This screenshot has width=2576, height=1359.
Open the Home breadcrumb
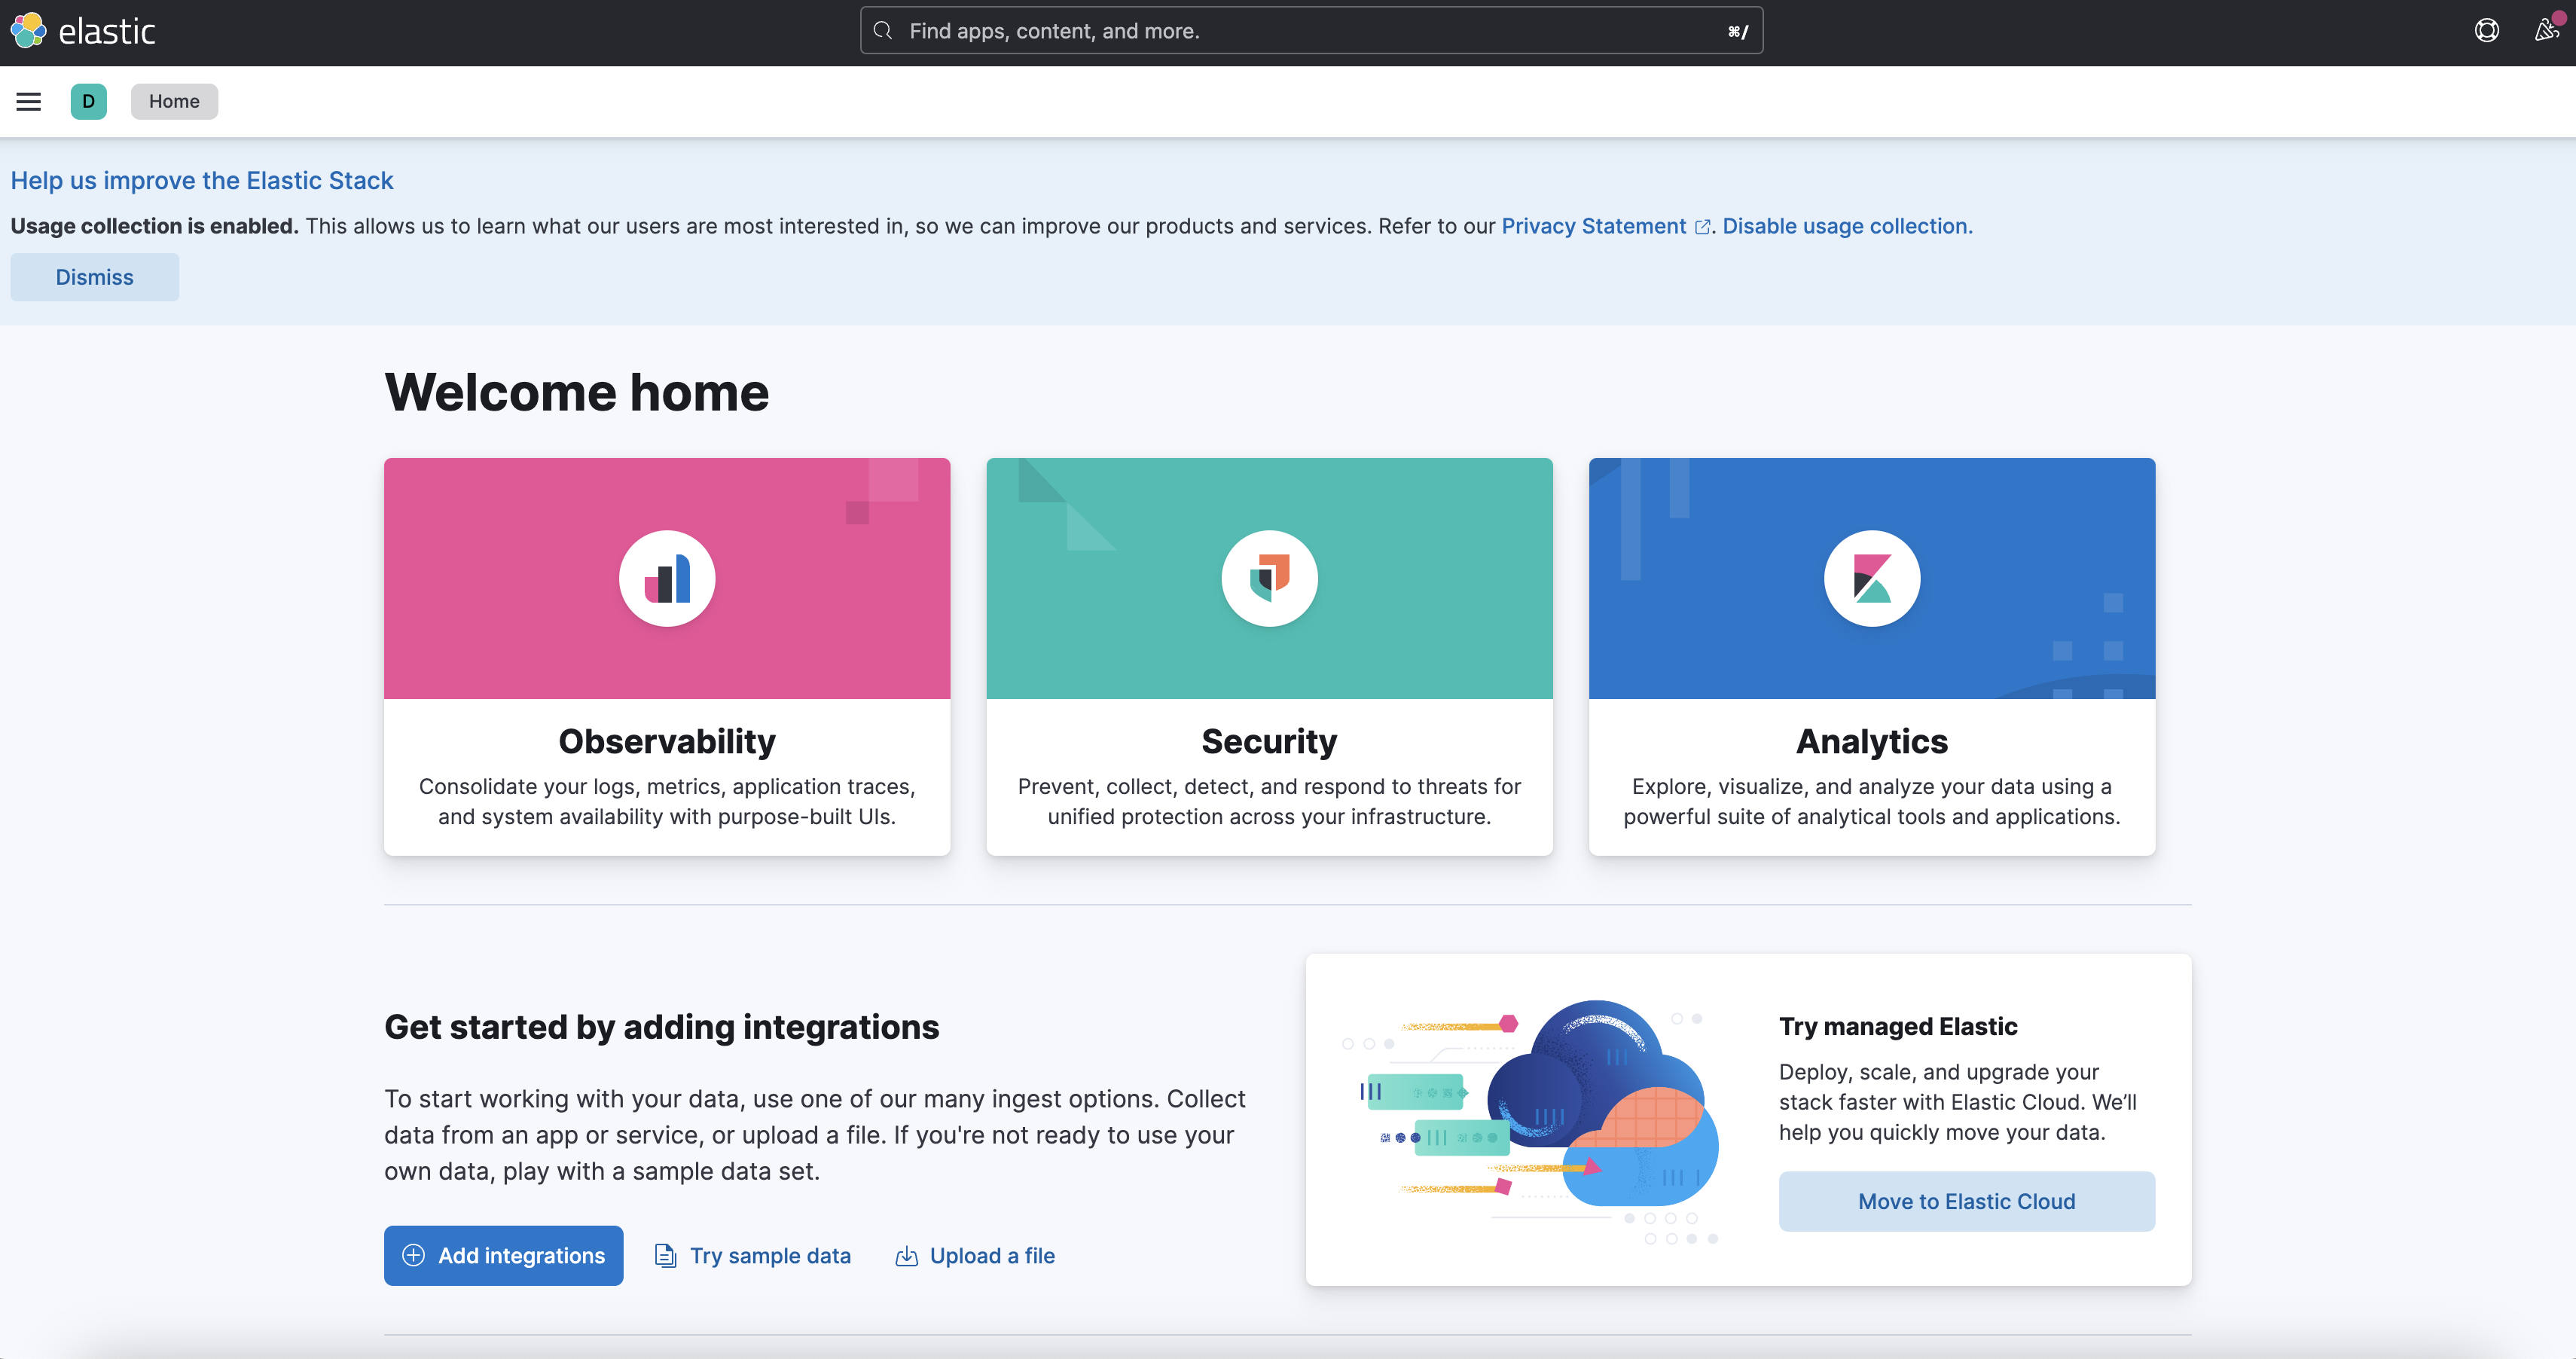pos(174,101)
